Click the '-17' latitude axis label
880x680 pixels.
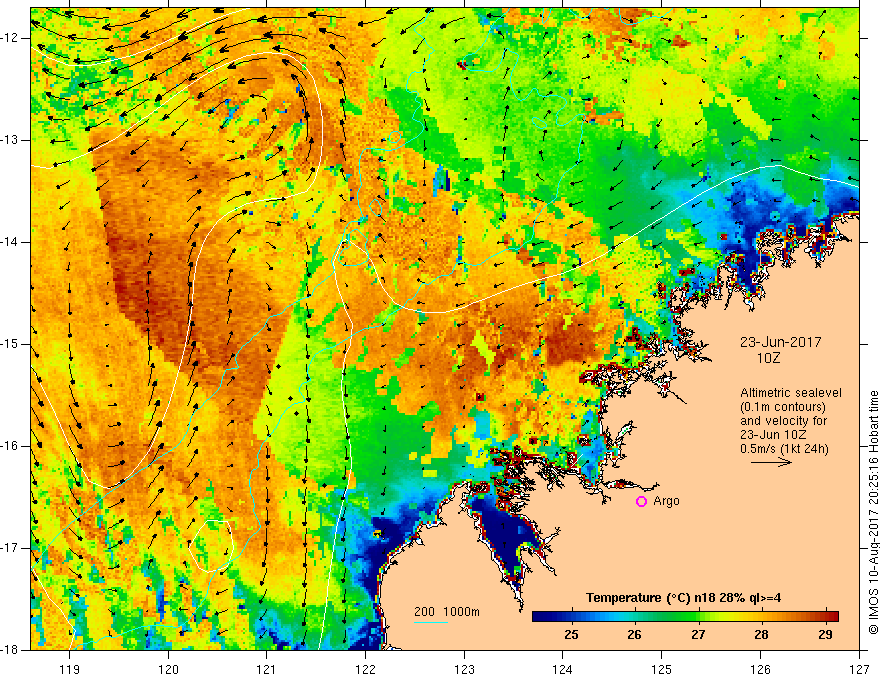[x=11, y=548]
